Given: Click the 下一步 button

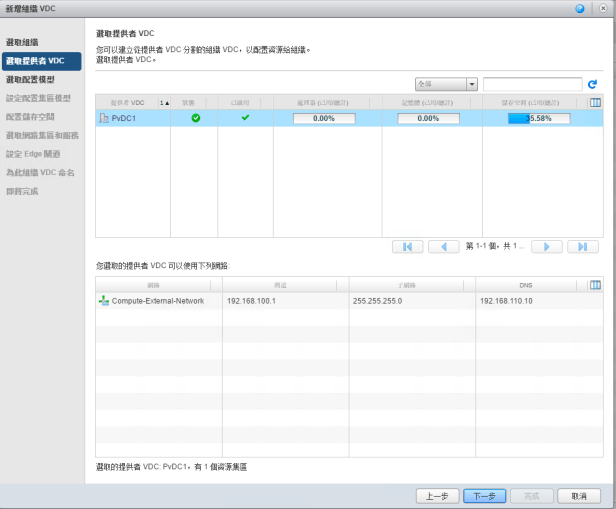Looking at the screenshot, I should [484, 495].
